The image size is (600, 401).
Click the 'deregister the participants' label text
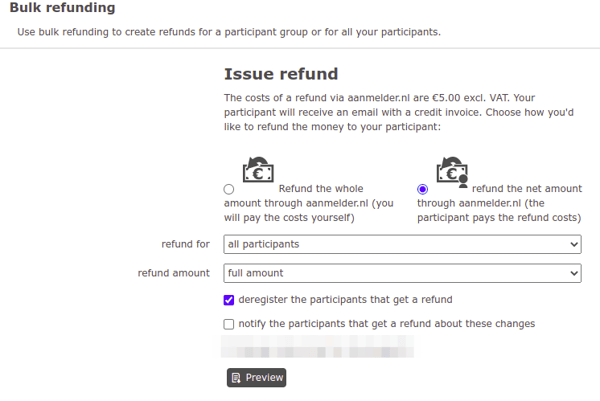346,300
